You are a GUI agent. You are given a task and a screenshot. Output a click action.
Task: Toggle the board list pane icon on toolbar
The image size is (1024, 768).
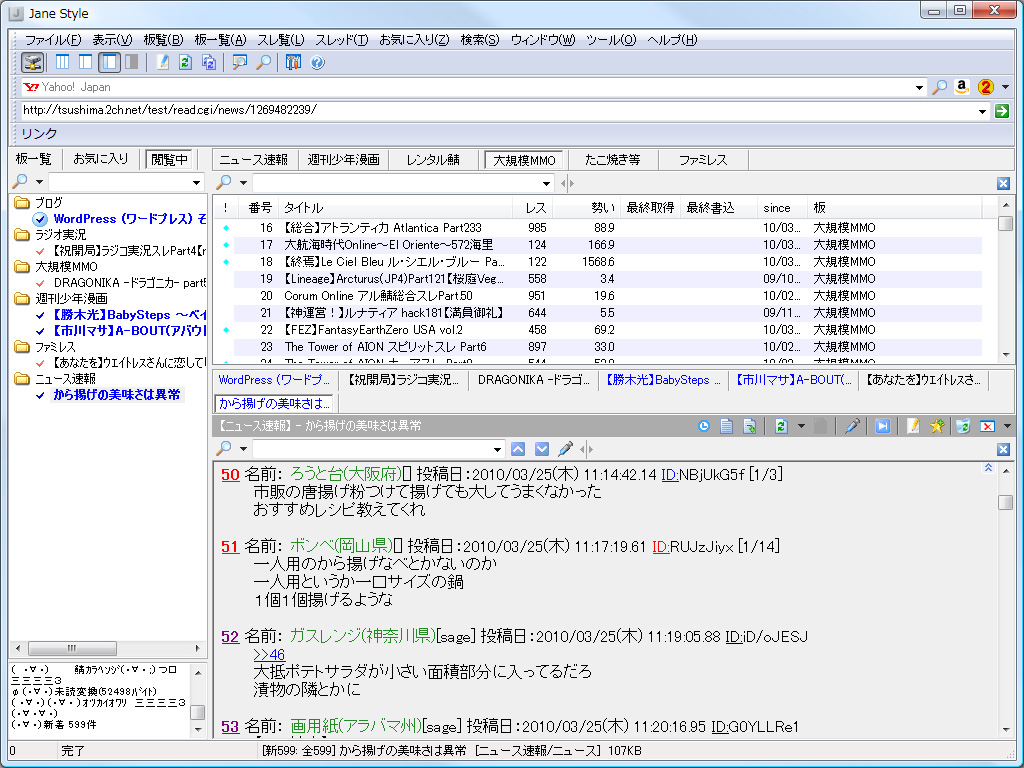click(34, 62)
